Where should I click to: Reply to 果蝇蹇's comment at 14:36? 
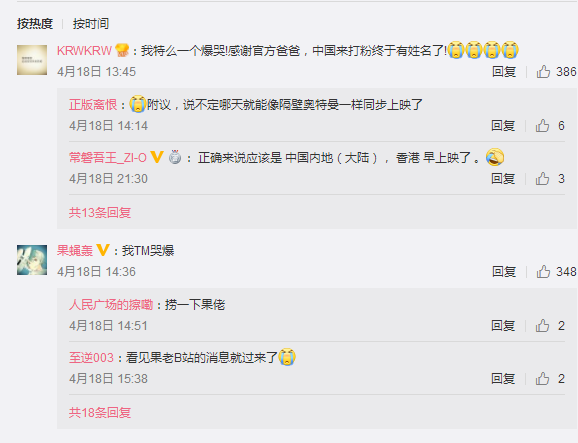click(504, 272)
